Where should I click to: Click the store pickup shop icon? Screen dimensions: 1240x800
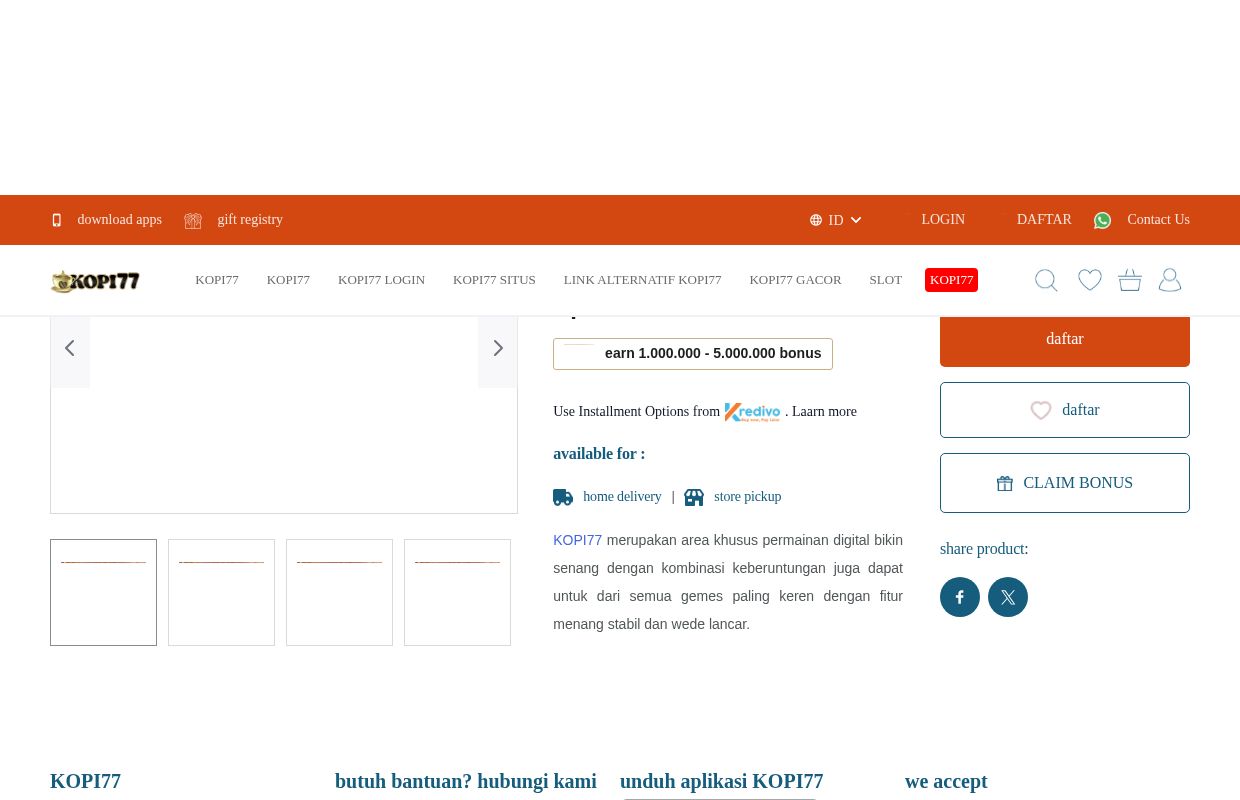(694, 497)
